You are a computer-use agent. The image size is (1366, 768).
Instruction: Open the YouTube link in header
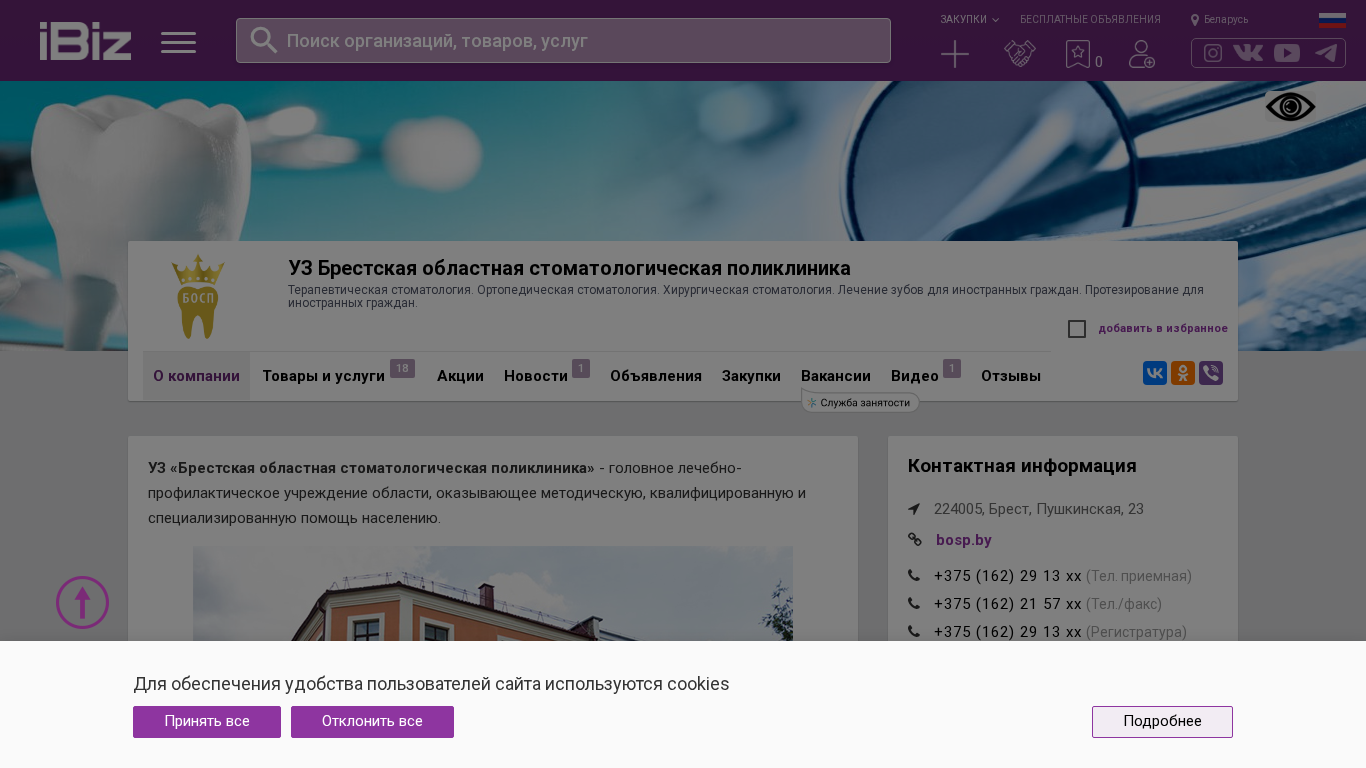pos(1287,53)
